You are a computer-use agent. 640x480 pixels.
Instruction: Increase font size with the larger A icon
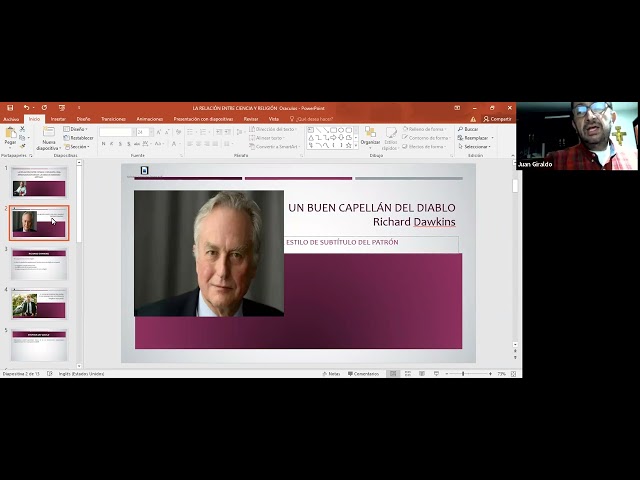click(x=159, y=132)
